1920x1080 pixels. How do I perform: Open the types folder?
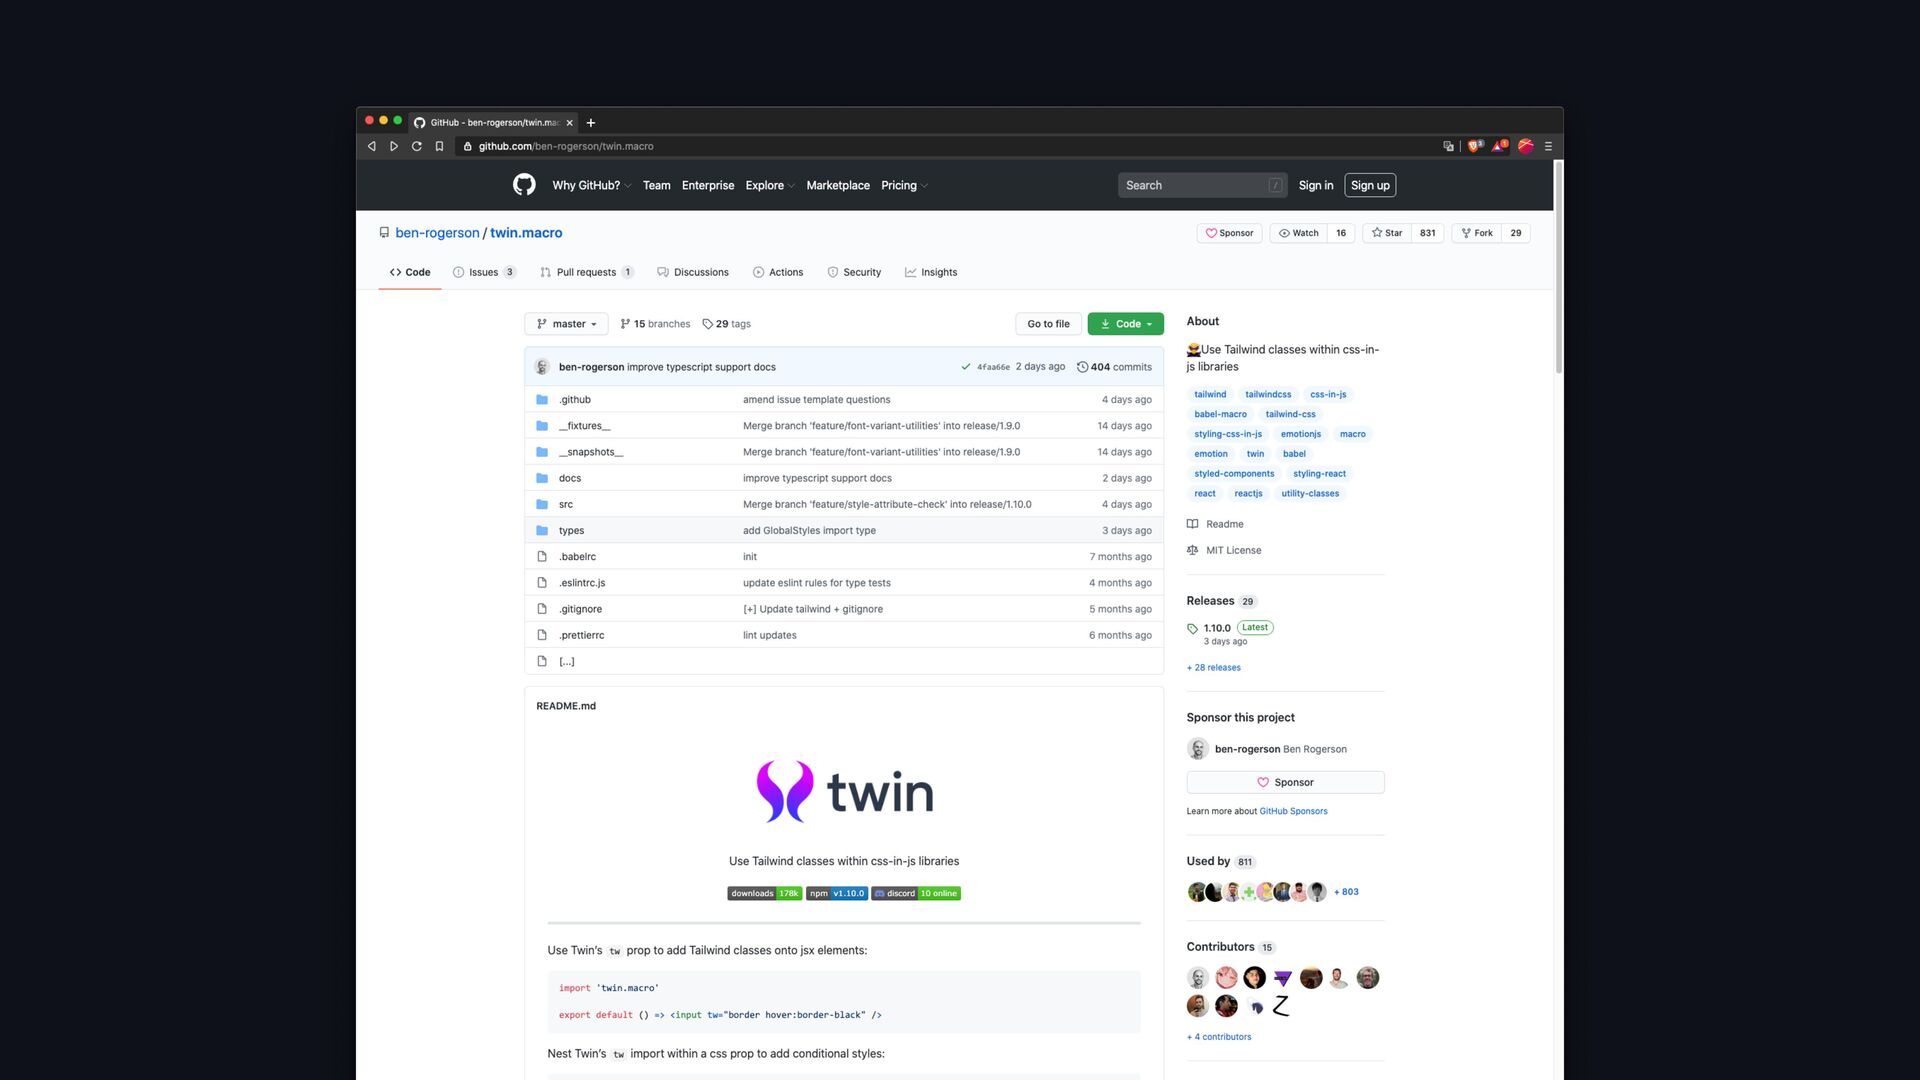(x=571, y=530)
